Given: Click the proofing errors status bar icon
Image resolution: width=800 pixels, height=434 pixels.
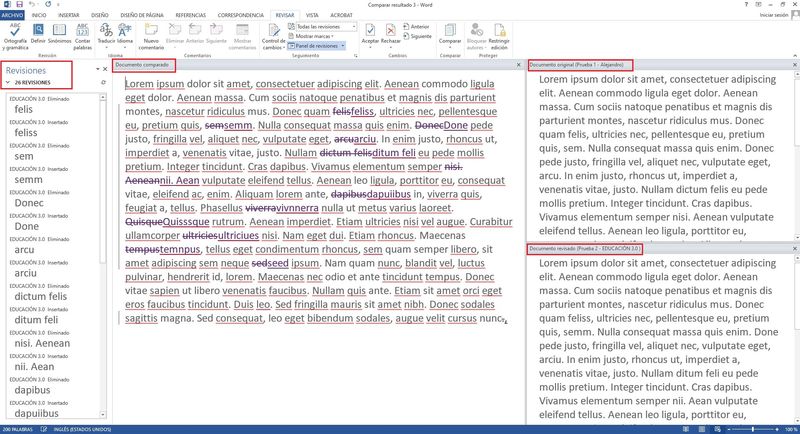Looking at the screenshot, I should [x=44, y=429].
